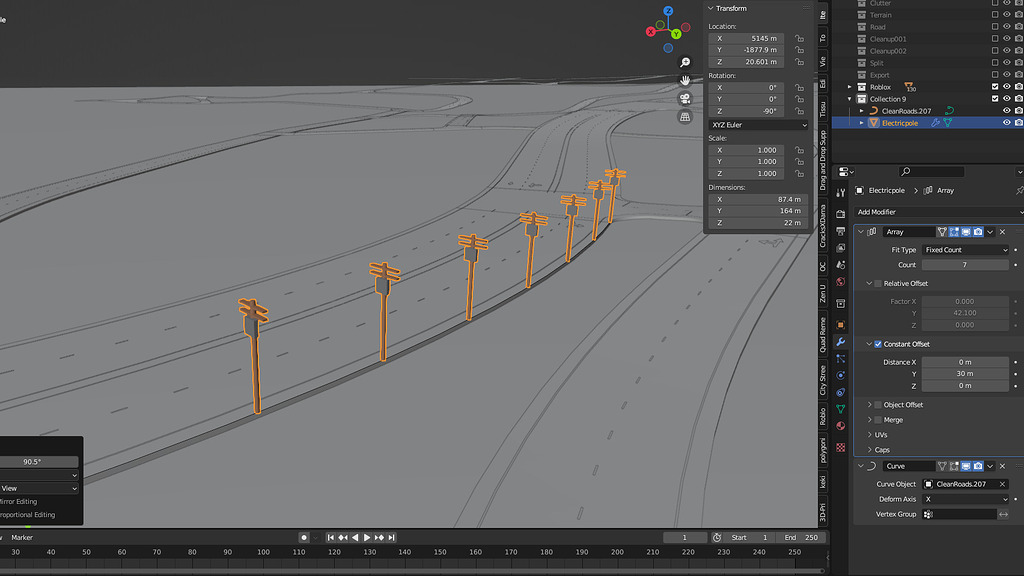This screenshot has width=1024, height=576.
Task: Open the Fit Type Fixed Count dropdown
Action: 965,250
